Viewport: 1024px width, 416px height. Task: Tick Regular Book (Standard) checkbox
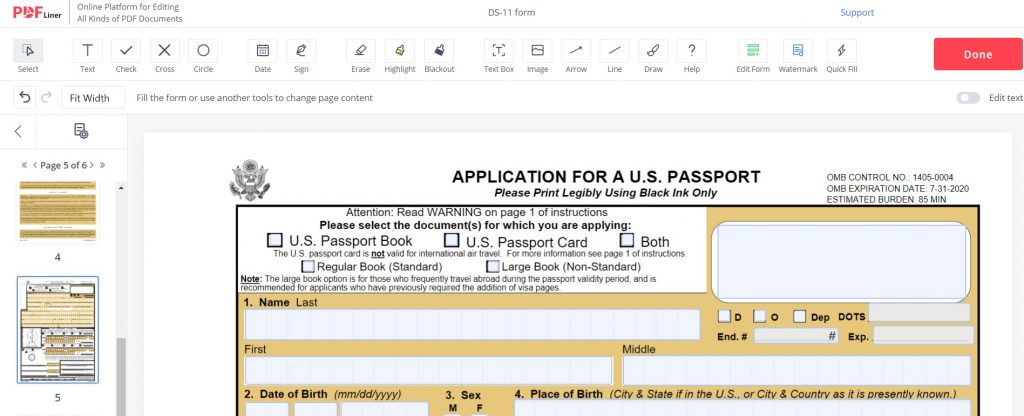[x=308, y=266]
